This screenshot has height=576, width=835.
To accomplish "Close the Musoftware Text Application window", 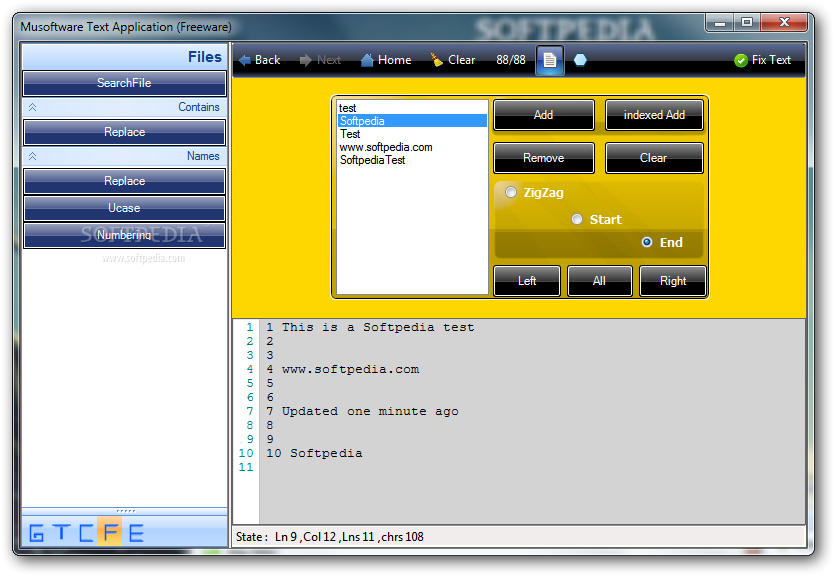I will [x=784, y=22].
